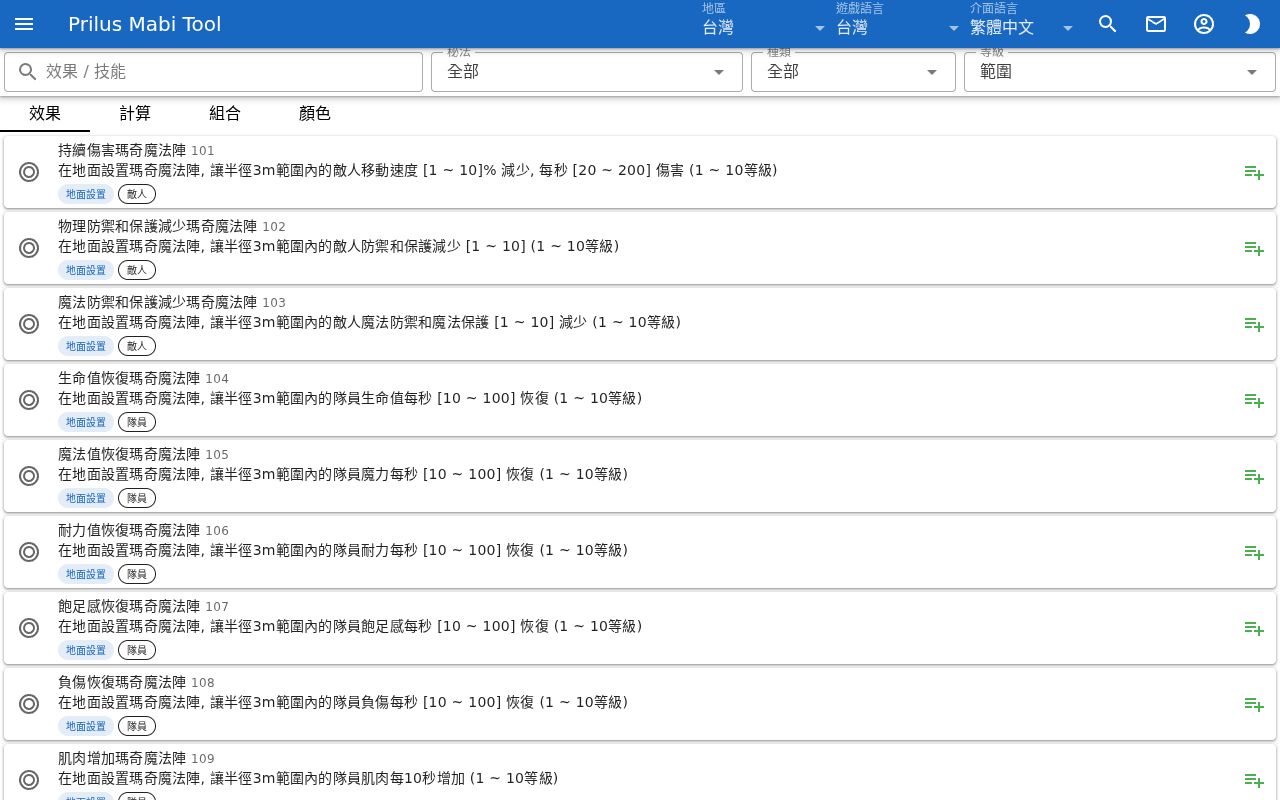Add effect 102 物理防禦和保護減少 to list

tap(1254, 248)
